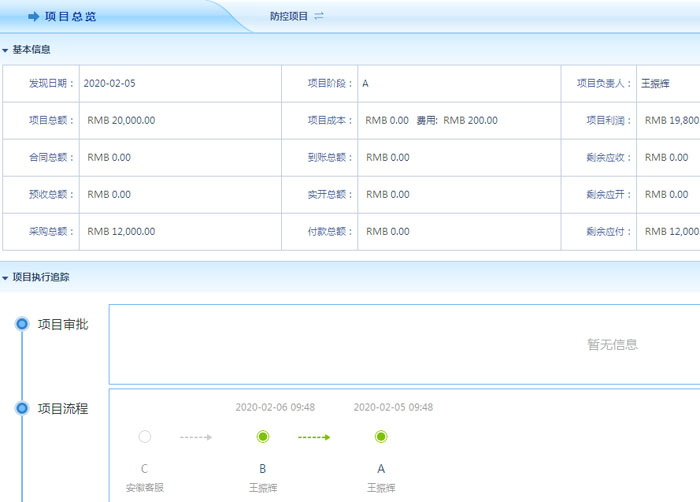Click the 采购总额 value RMB 12,000.00
Screen dimensions: 700x502
pos(121,232)
